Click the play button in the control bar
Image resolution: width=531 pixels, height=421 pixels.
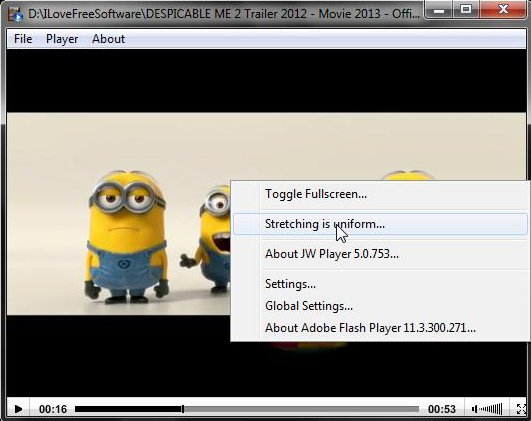(x=18, y=409)
